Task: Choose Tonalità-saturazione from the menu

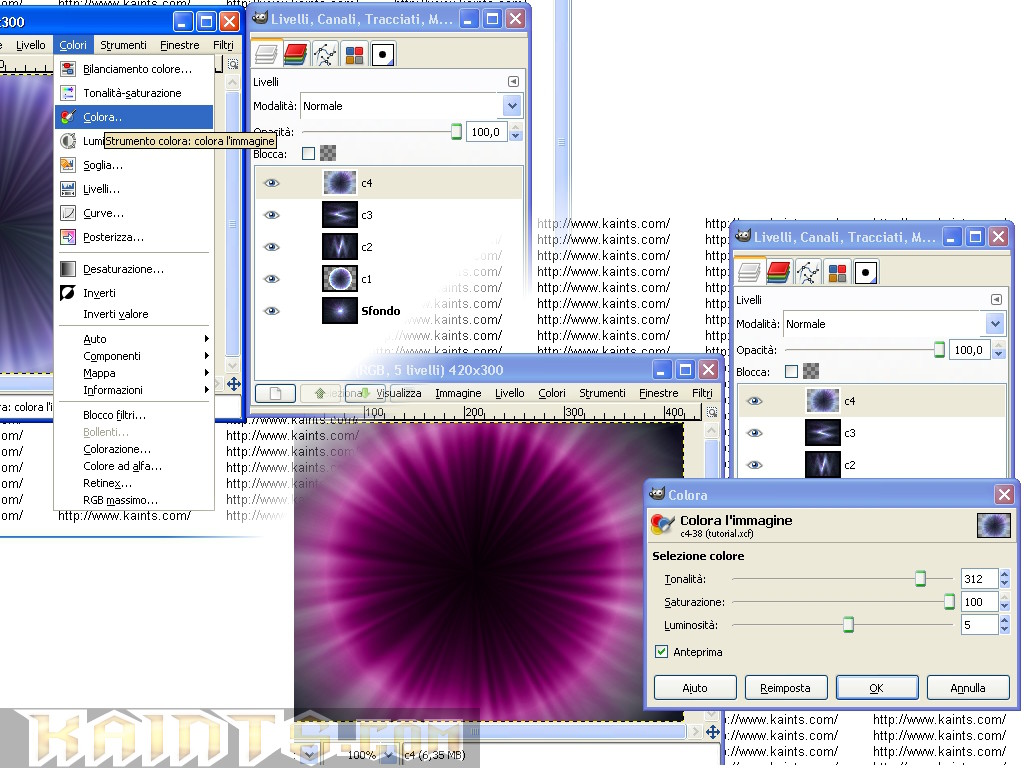Action: pyautogui.click(x=134, y=93)
